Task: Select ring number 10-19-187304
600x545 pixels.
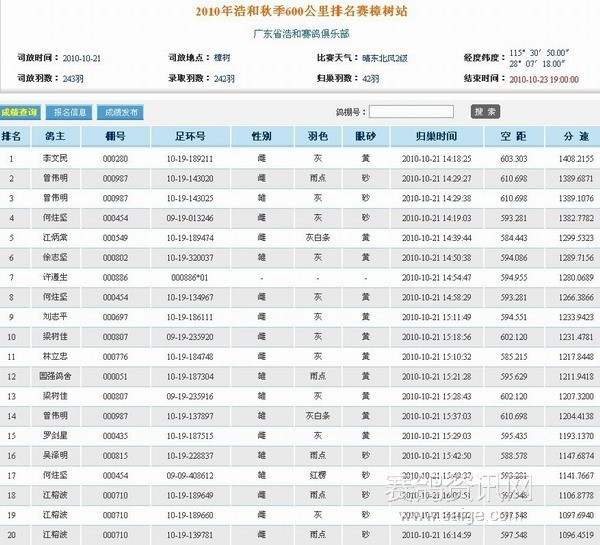Action: point(190,377)
